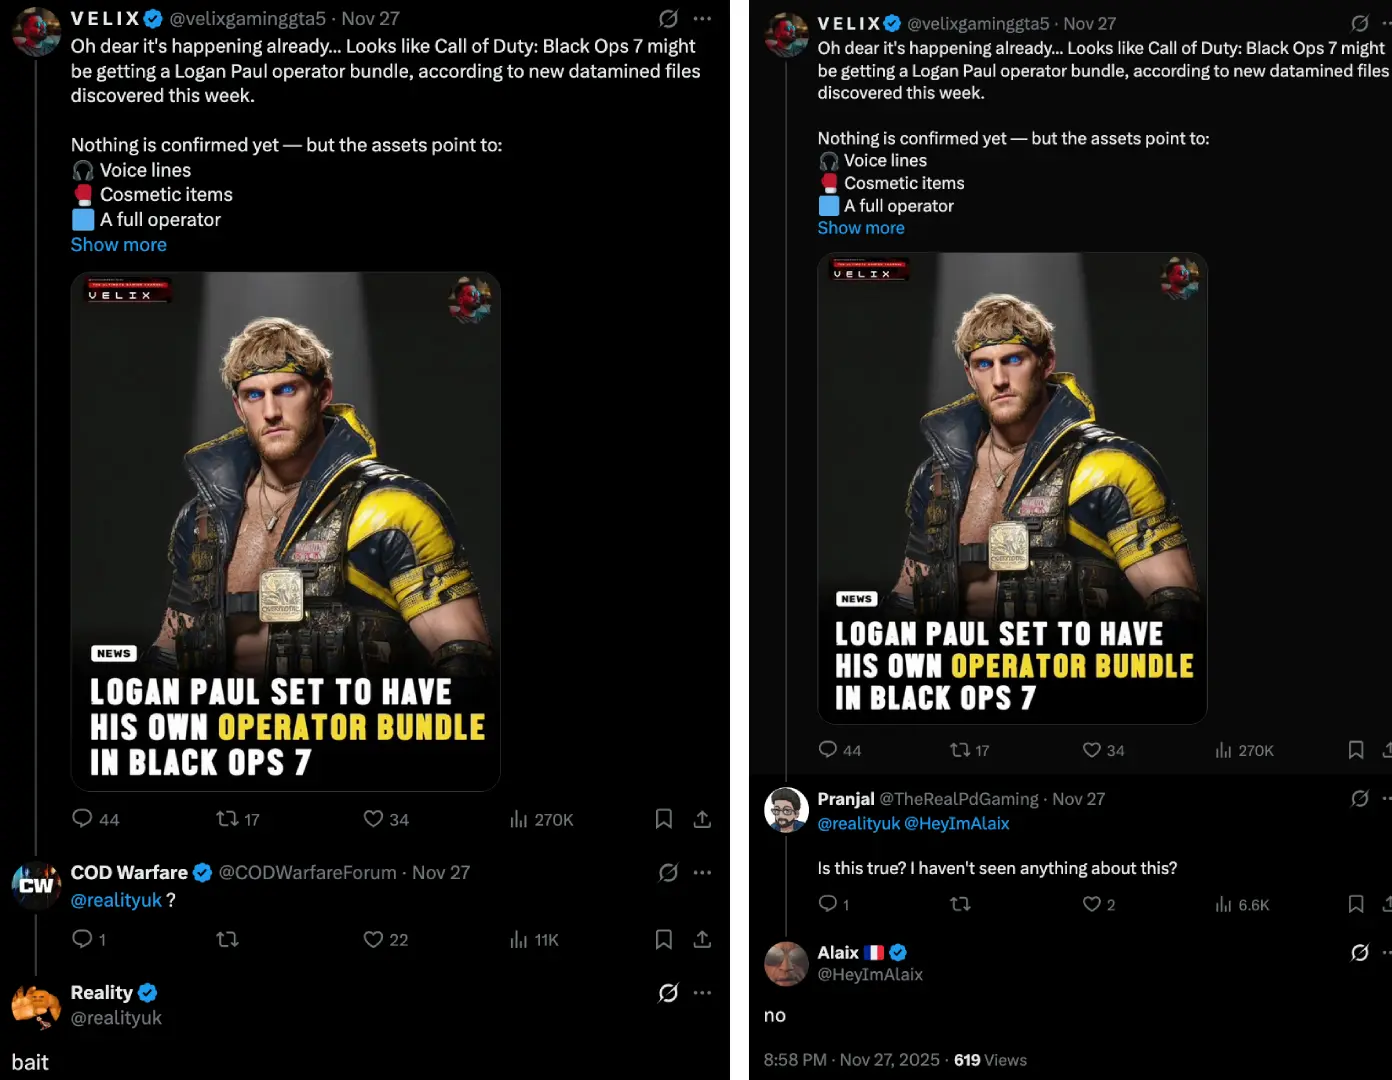Like the COD Warfare reply
1392x1080 pixels.
coord(374,939)
